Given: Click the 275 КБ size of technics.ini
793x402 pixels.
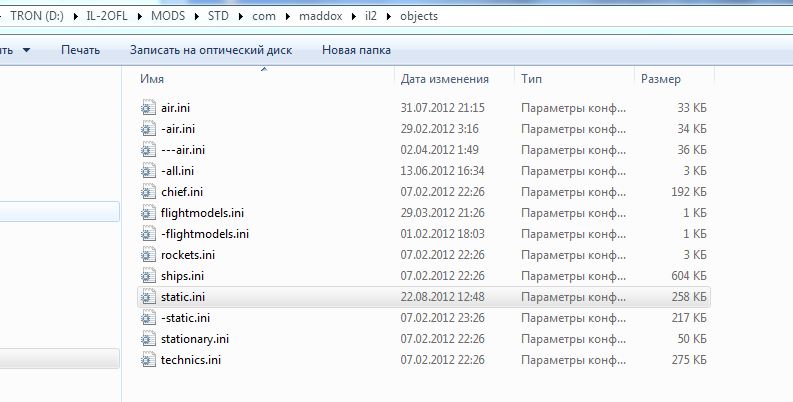Looking at the screenshot, I should [689, 360].
